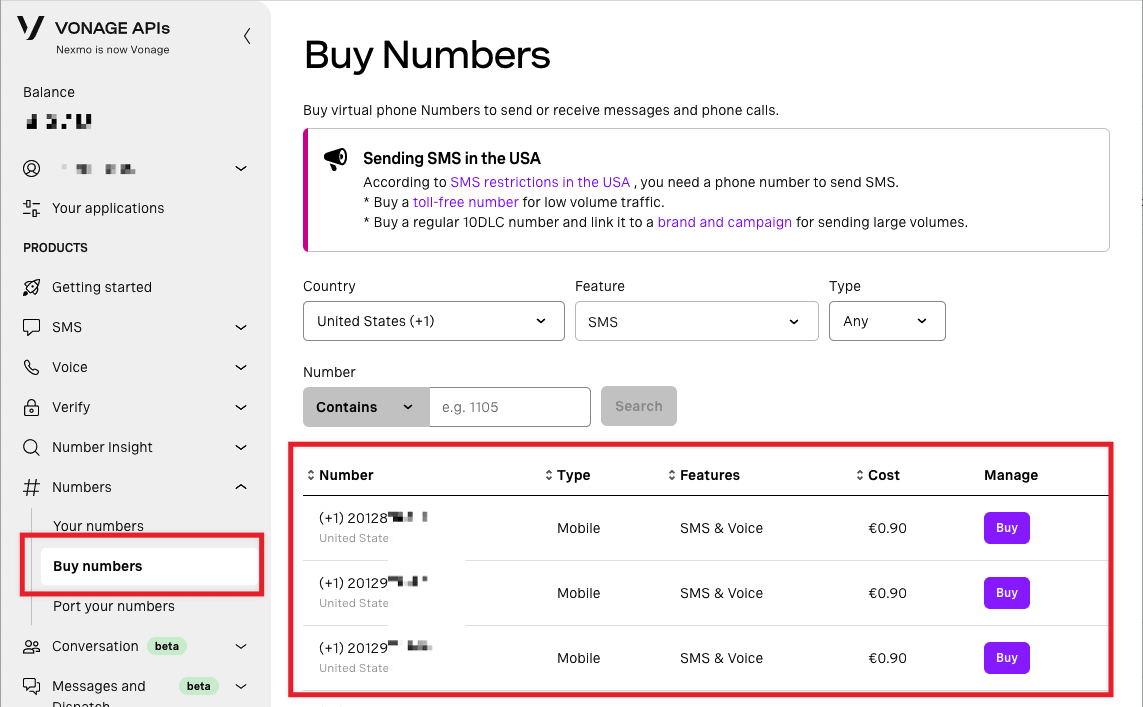The width and height of the screenshot is (1143, 707).
Task: Collapse the sidebar with the chevron arrow
Action: [x=247, y=36]
